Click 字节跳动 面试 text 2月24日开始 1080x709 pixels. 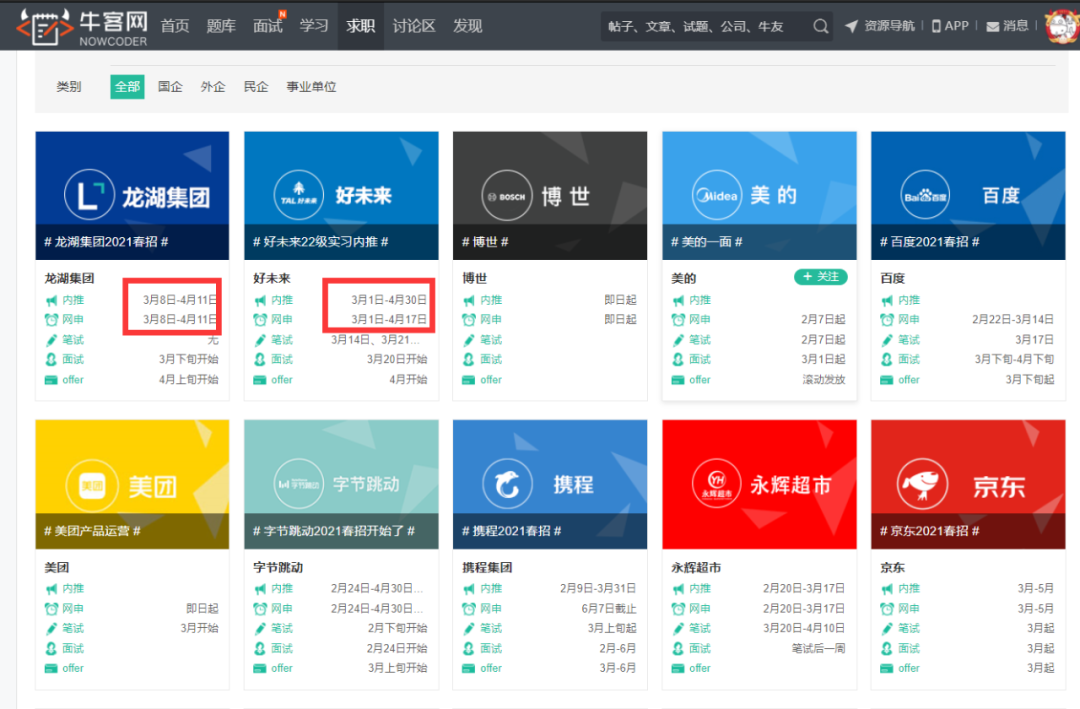click(x=397, y=648)
